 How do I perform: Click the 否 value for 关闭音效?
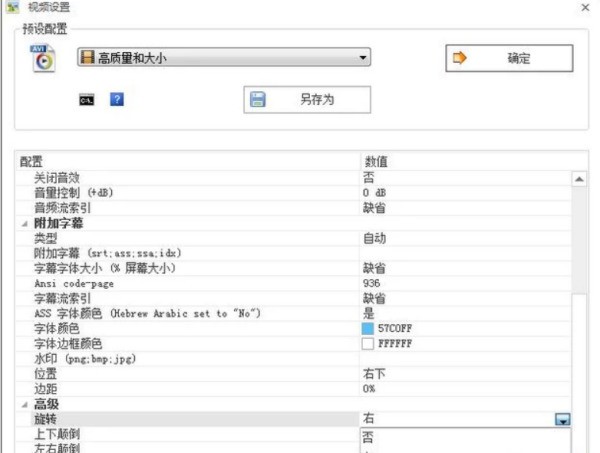coord(368,178)
